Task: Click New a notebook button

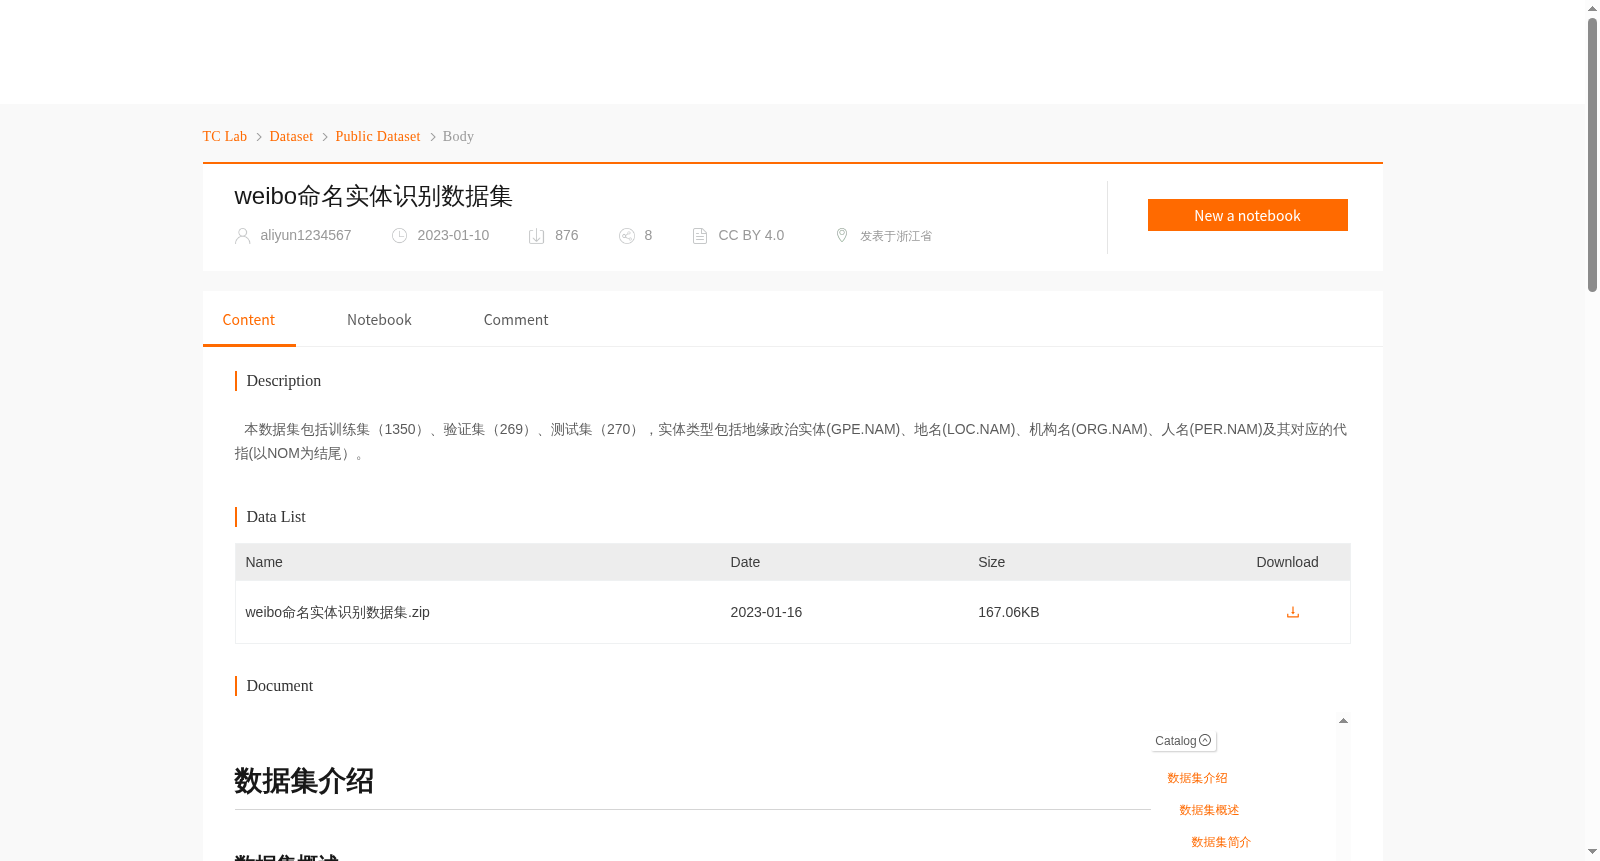Action: coord(1247,215)
